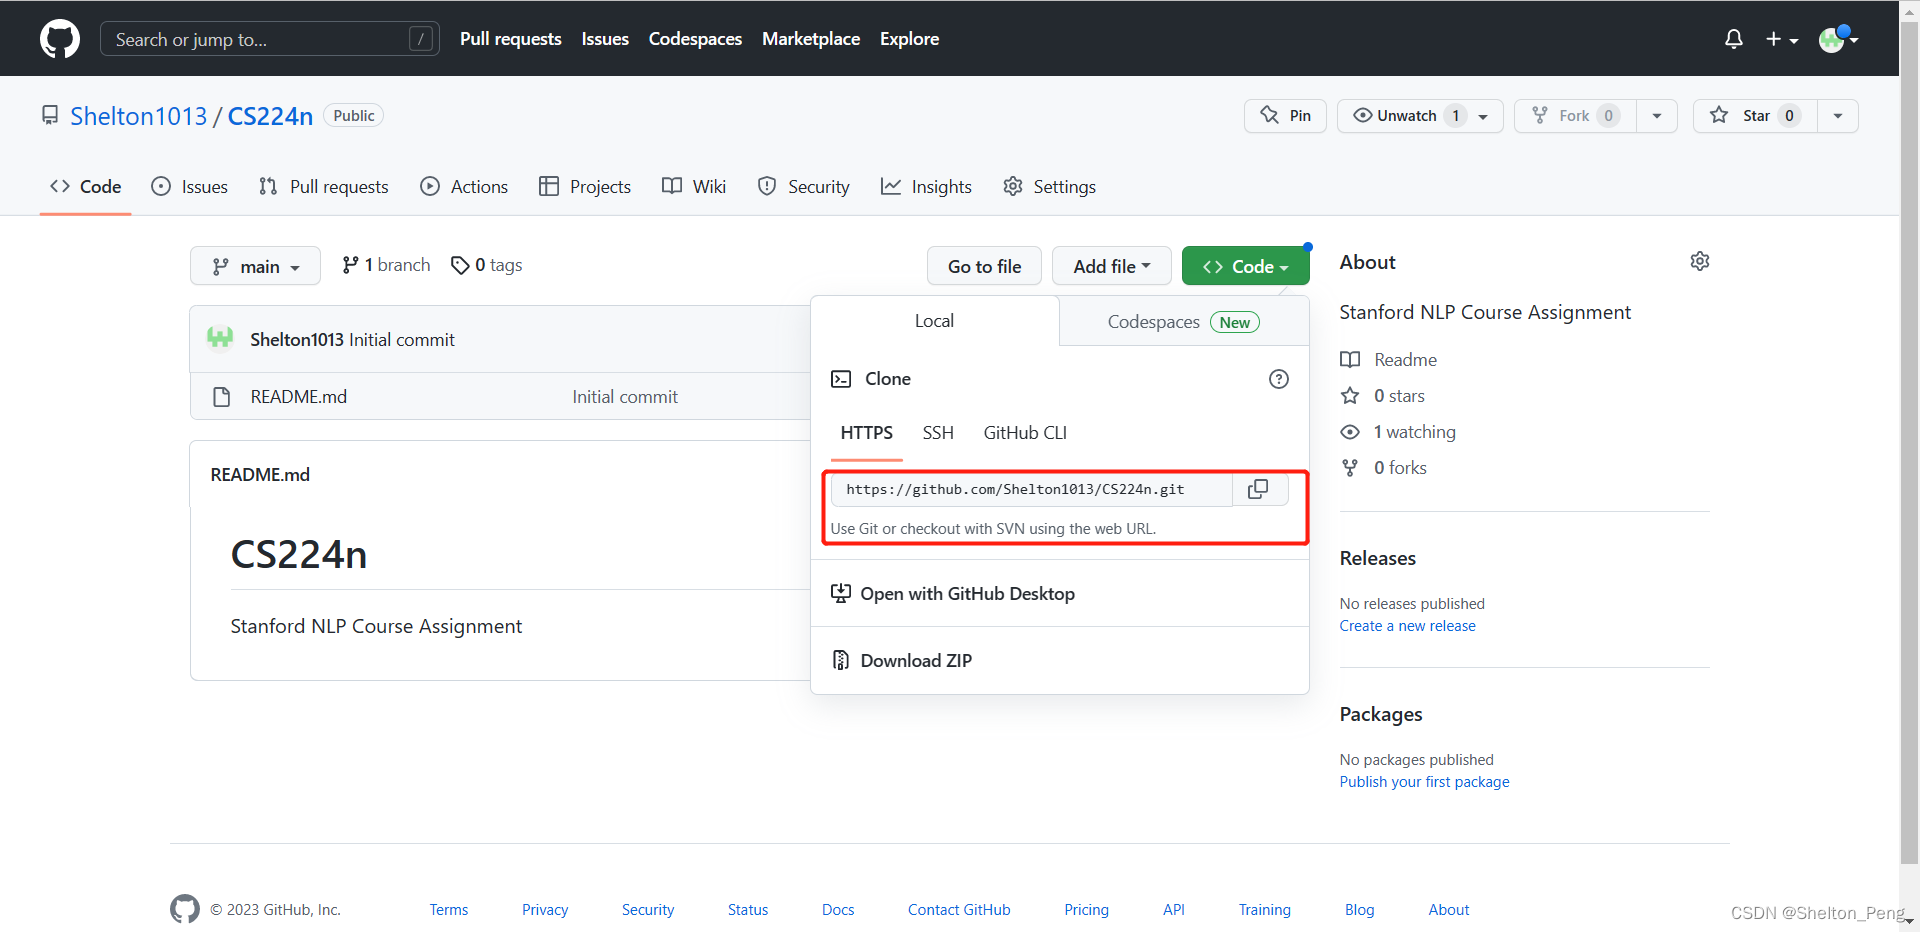The image size is (1920, 932).
Task: Expand the Add file dropdown
Action: (1111, 266)
